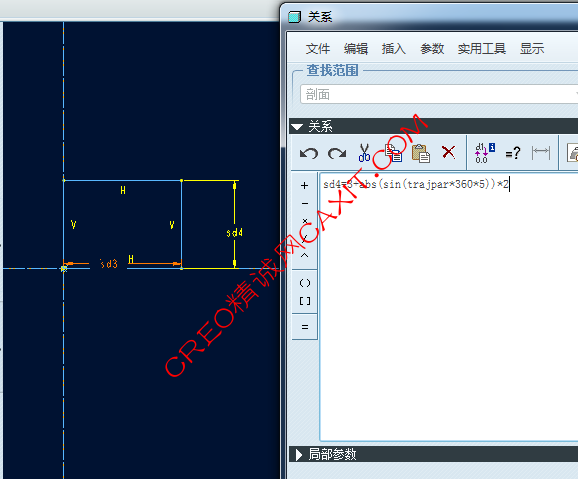Viewport: 578px width, 479px height.
Task: Copy relation text using copy icon
Action: pos(393,153)
